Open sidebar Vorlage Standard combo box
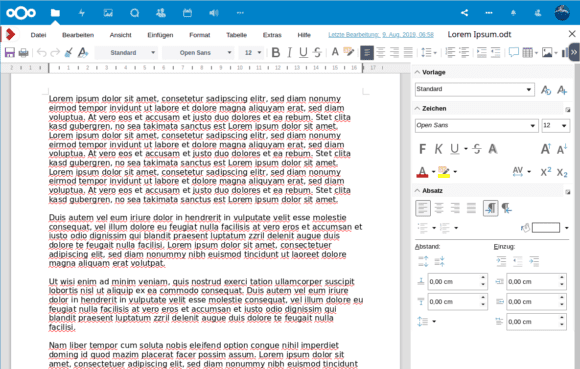Screen dimensions: 580x369 click(x=475, y=89)
